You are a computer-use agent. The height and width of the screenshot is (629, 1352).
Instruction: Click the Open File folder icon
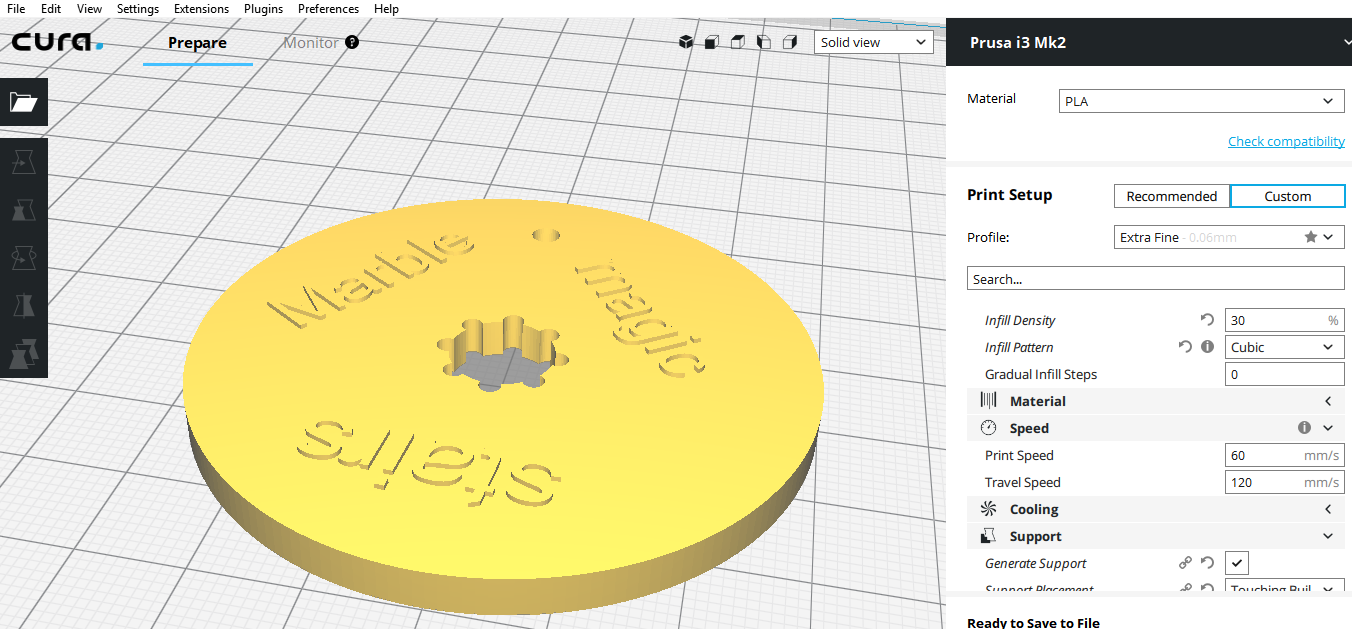[x=23, y=102]
